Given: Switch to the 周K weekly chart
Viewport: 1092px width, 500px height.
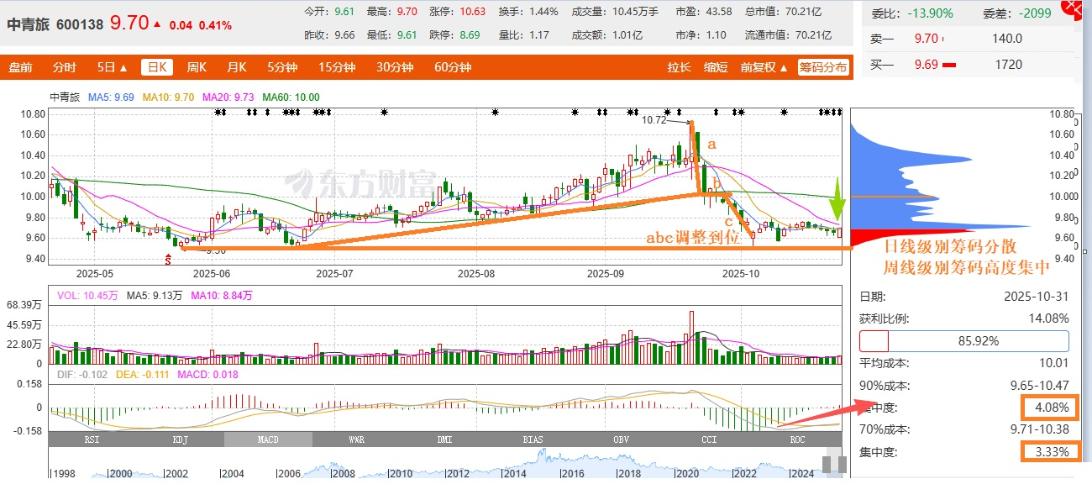Looking at the screenshot, I should coord(196,68).
